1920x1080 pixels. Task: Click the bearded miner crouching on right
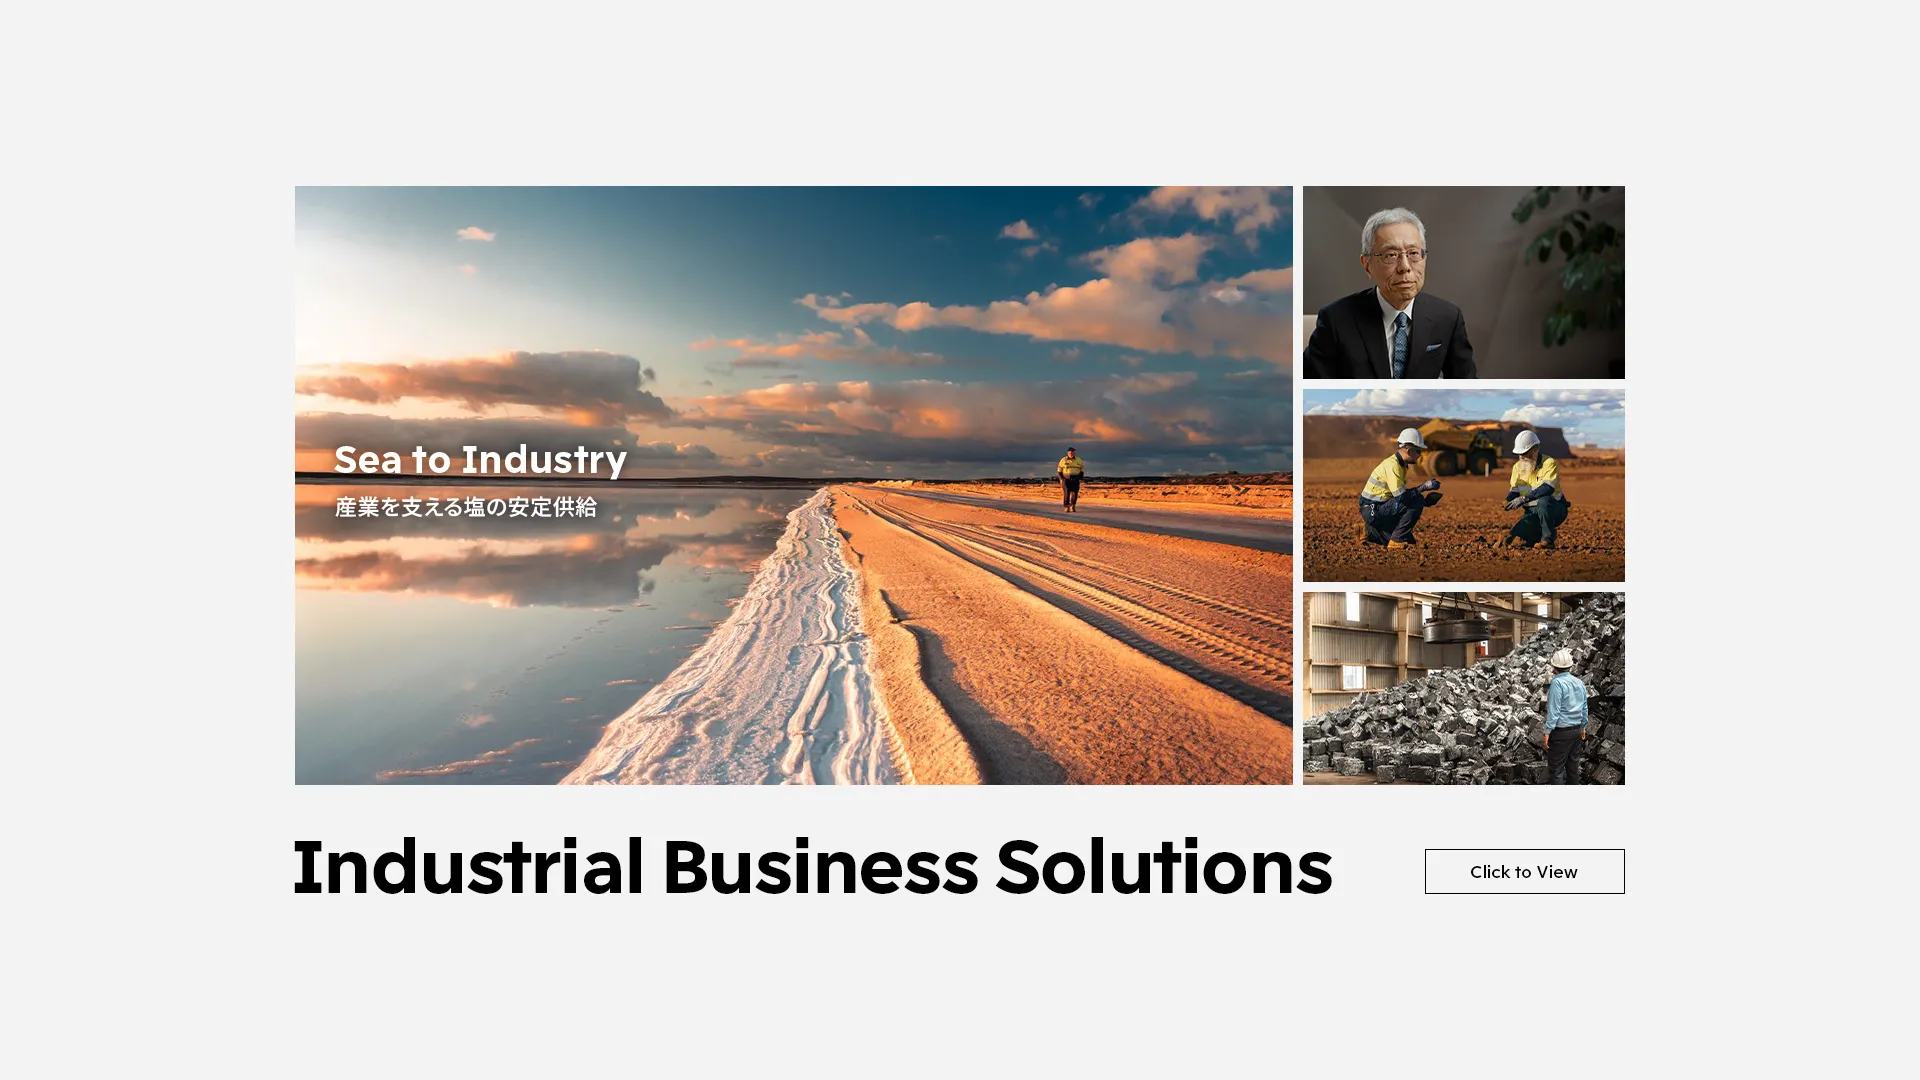[1533, 490]
